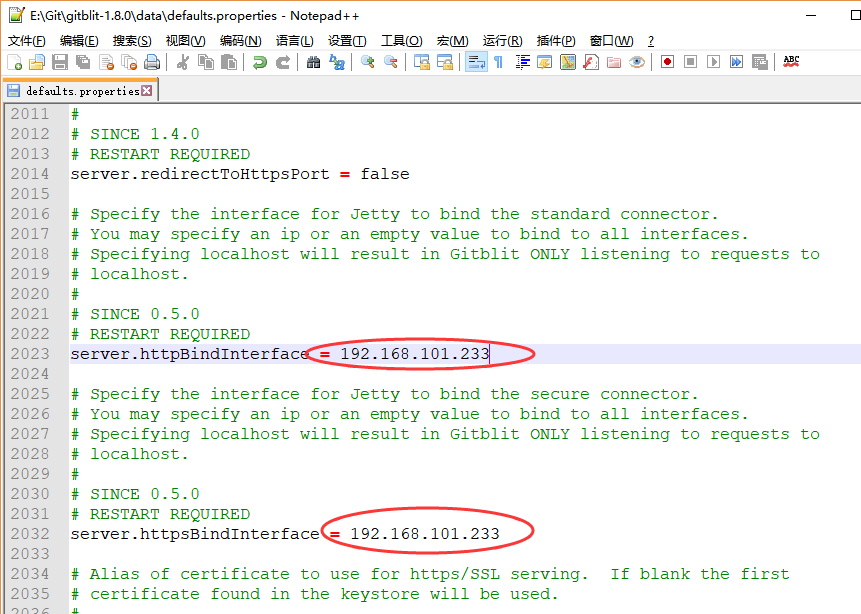Open the Function List panel
Image resolution: width=861 pixels, height=614 pixels.
pyautogui.click(x=591, y=63)
